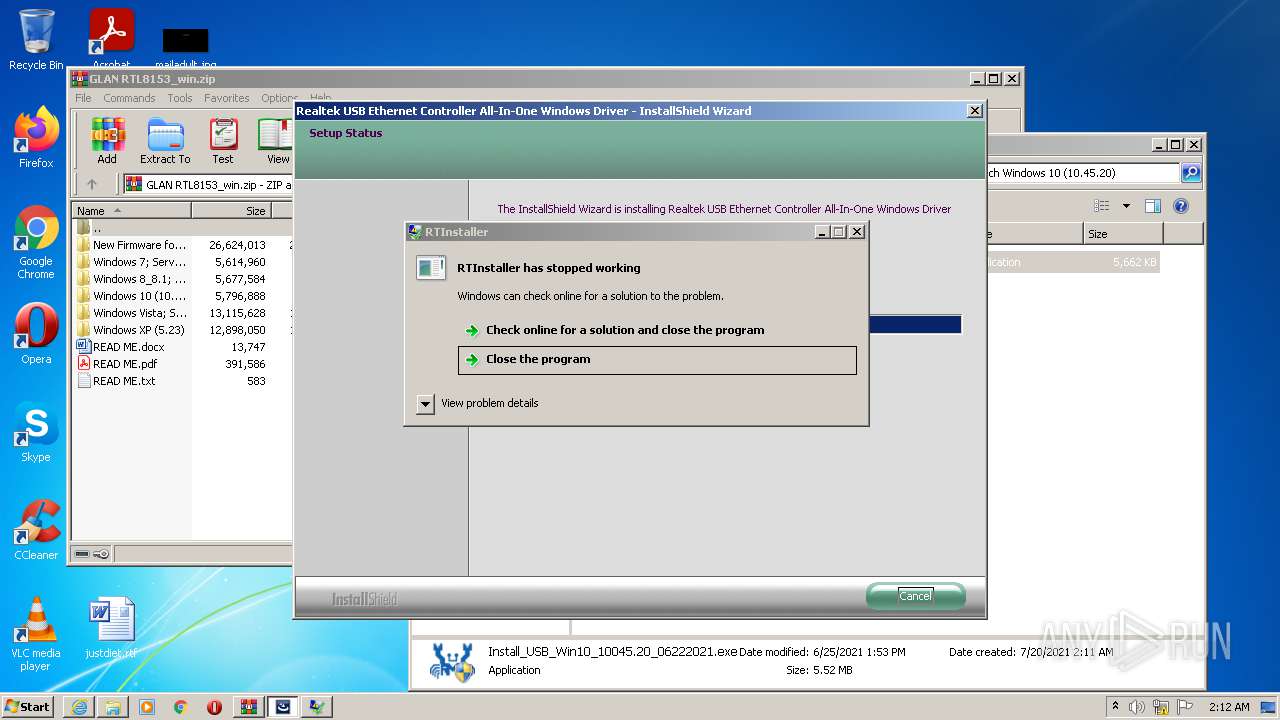Open the justdiet.rtf desktop file
This screenshot has width=1280, height=720.
(111, 628)
